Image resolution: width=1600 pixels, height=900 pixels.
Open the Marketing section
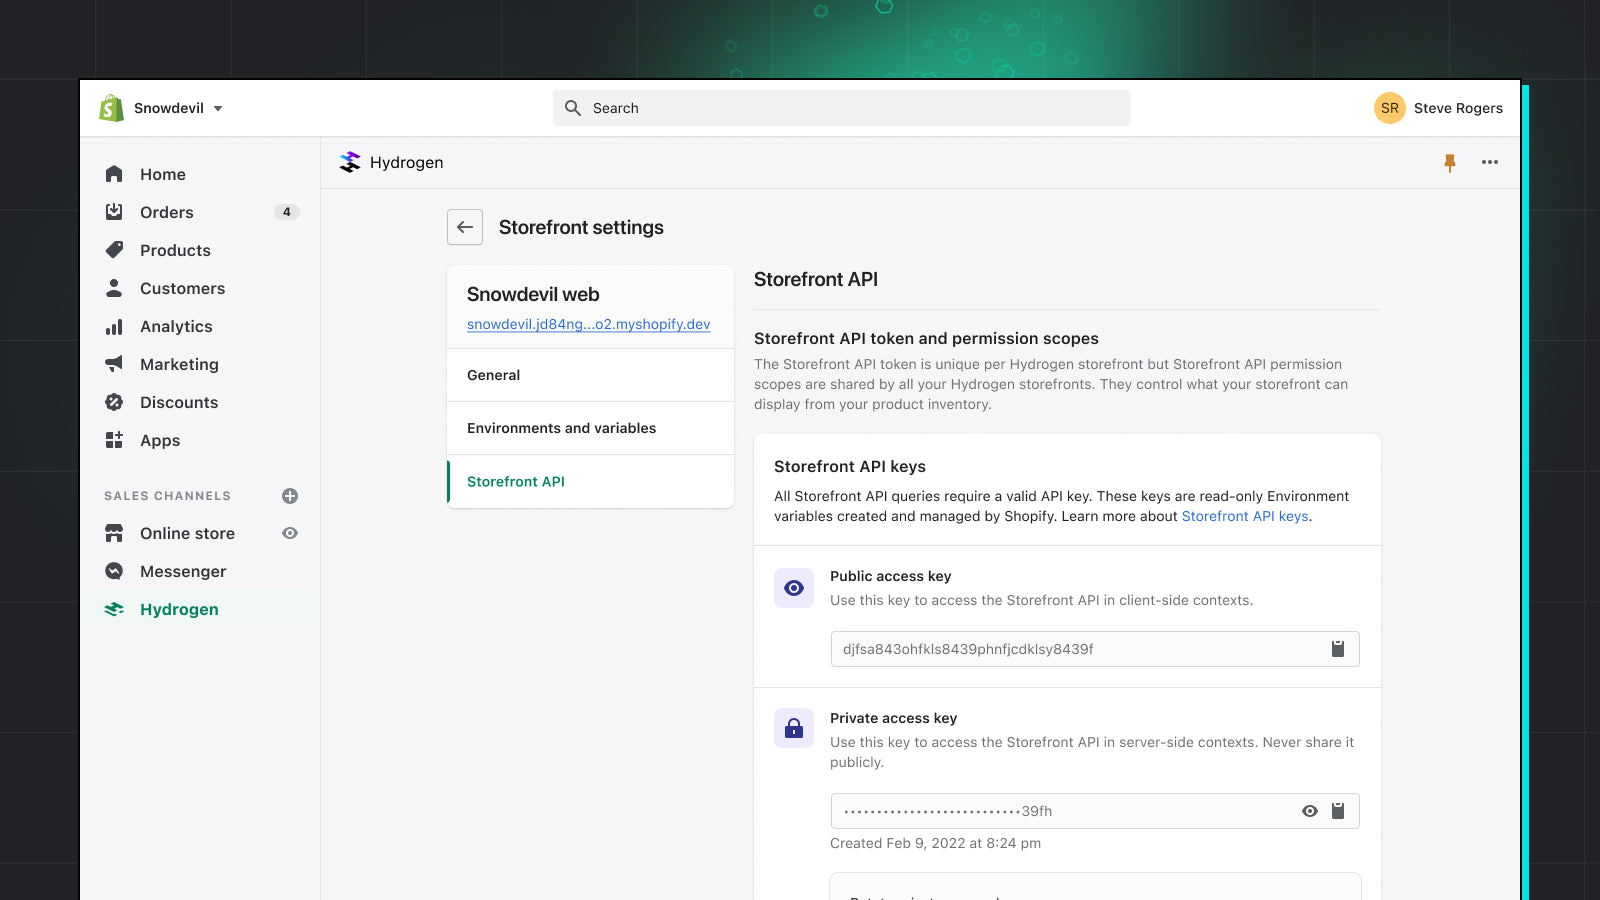[179, 364]
